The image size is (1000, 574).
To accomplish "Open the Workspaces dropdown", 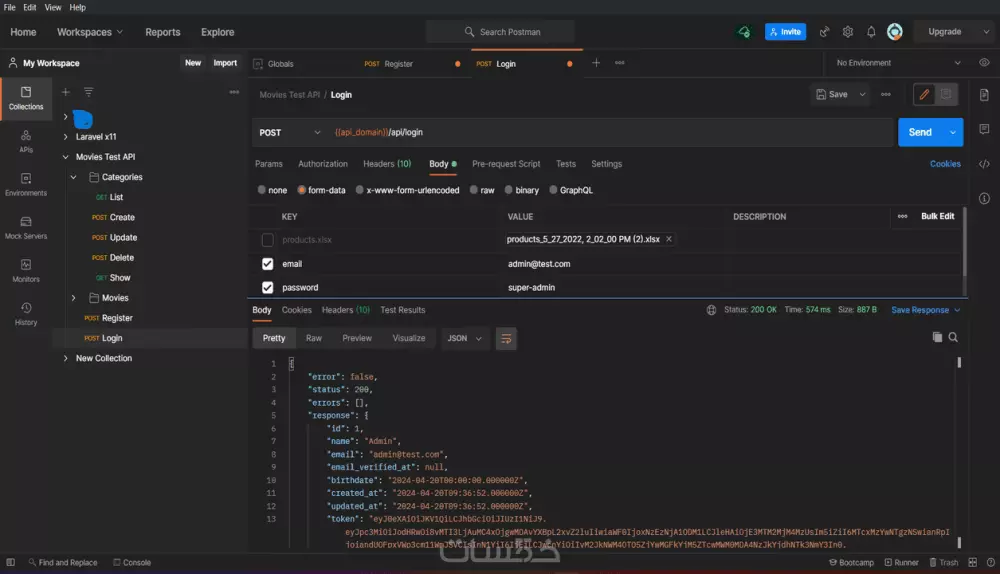I will pos(90,32).
